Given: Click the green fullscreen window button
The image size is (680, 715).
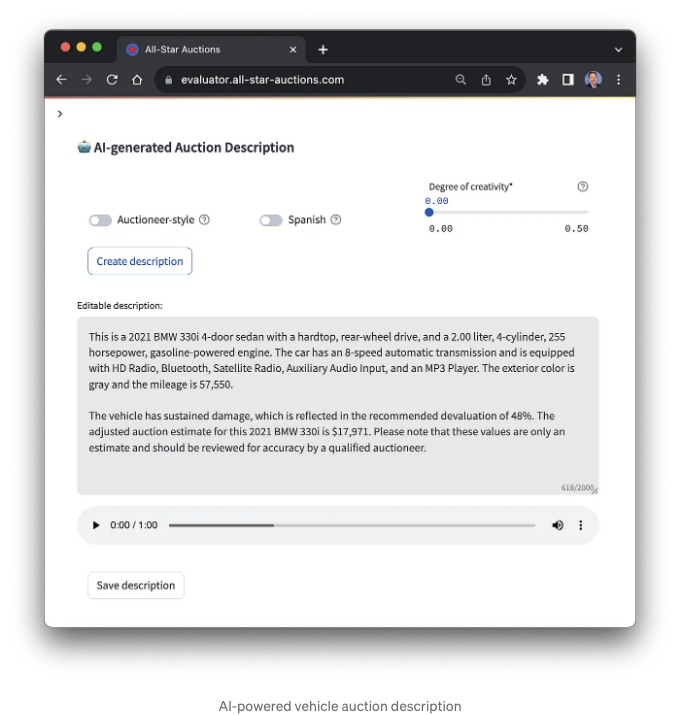Looking at the screenshot, I should 97,47.
